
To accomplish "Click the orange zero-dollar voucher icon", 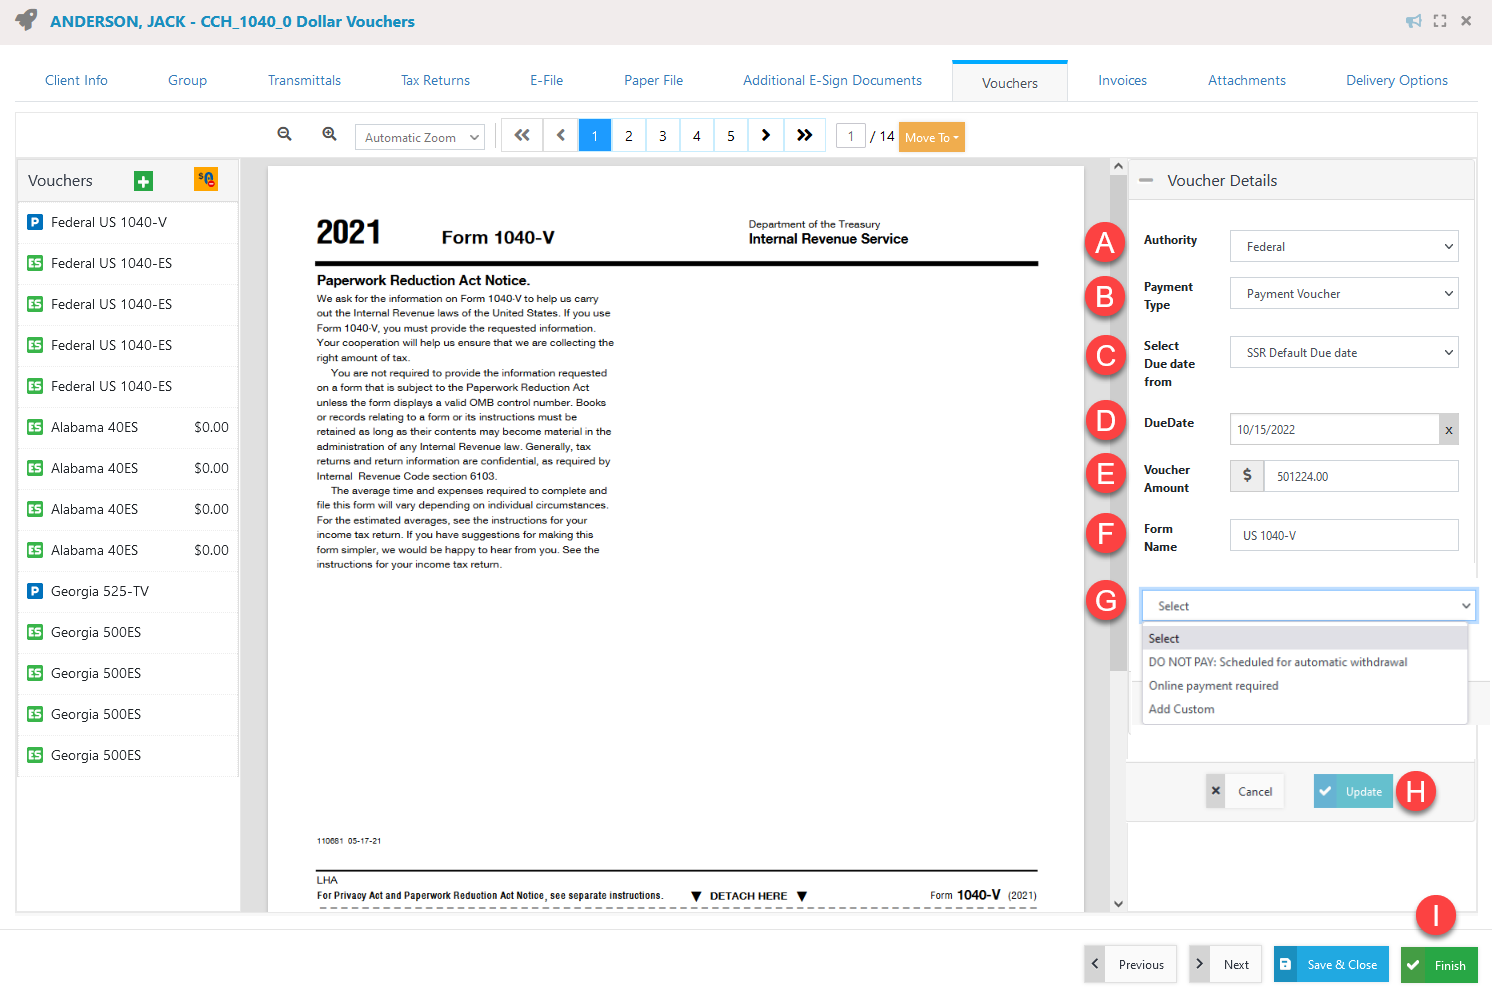I will [x=205, y=179].
